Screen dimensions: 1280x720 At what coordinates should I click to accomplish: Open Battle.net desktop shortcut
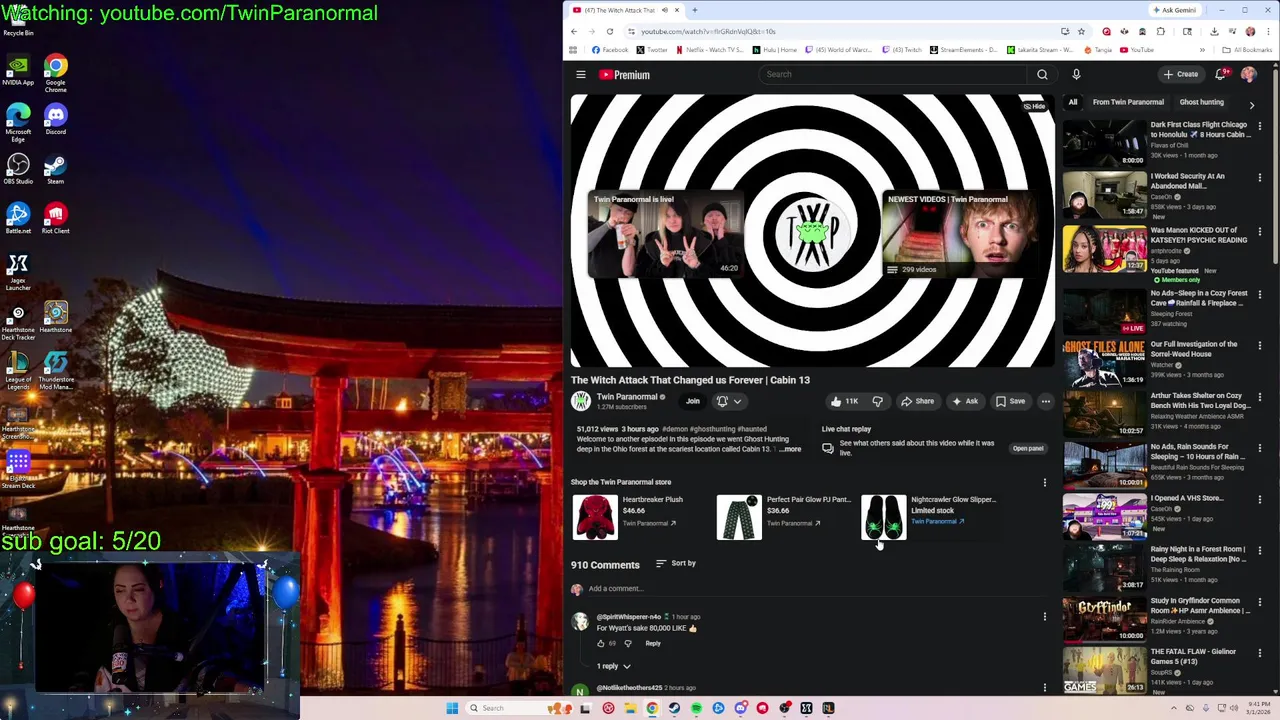point(18,219)
